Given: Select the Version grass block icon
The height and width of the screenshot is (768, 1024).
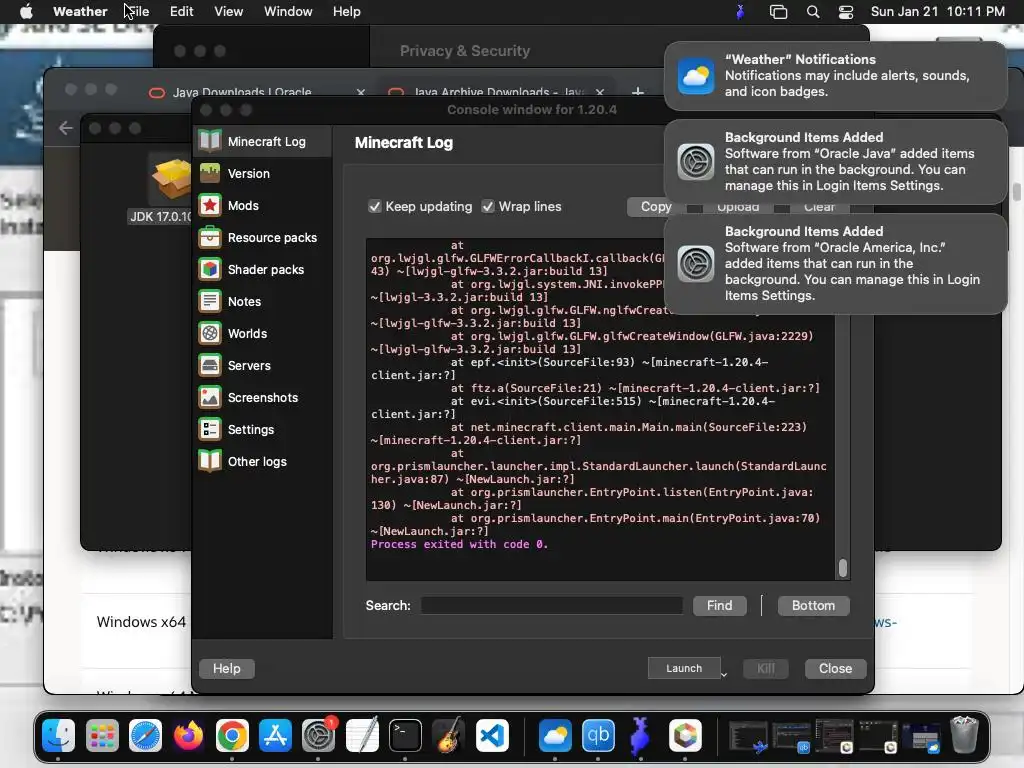Looking at the screenshot, I should pos(210,173).
